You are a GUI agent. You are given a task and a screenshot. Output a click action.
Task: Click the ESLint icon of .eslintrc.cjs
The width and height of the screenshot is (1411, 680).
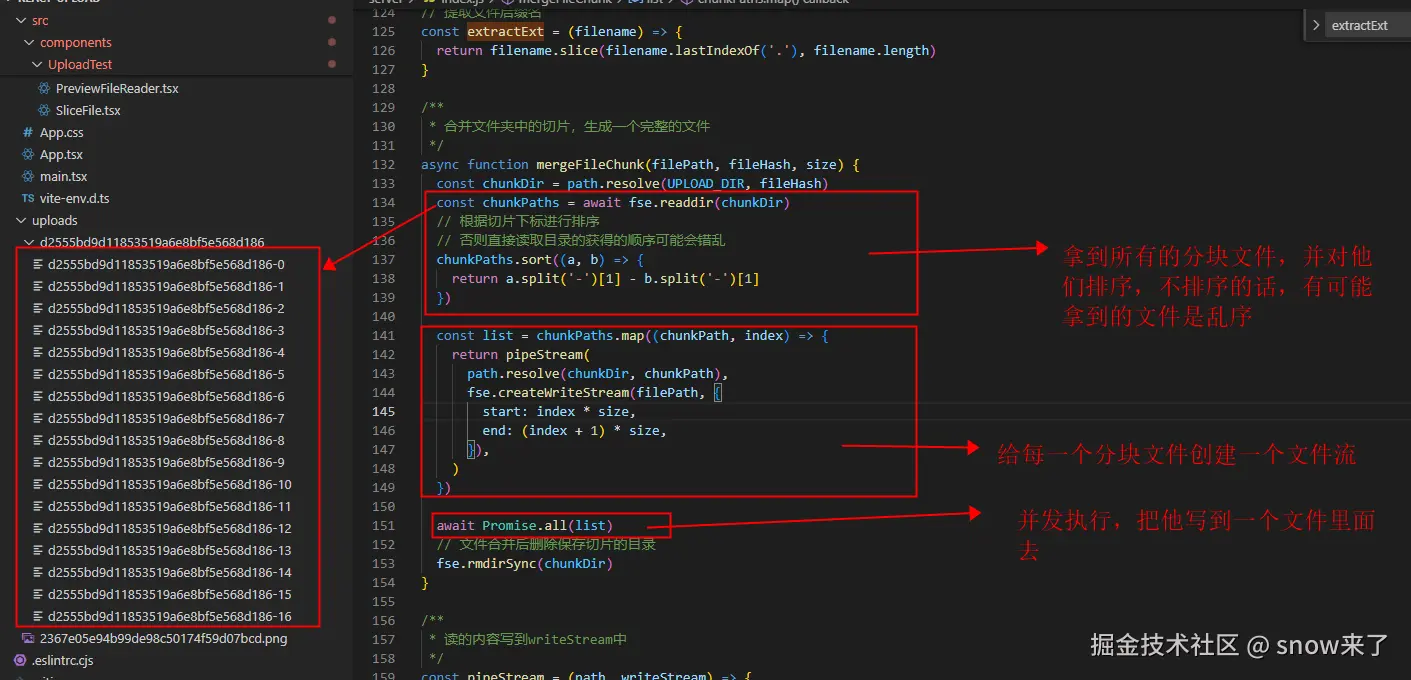(x=20, y=660)
